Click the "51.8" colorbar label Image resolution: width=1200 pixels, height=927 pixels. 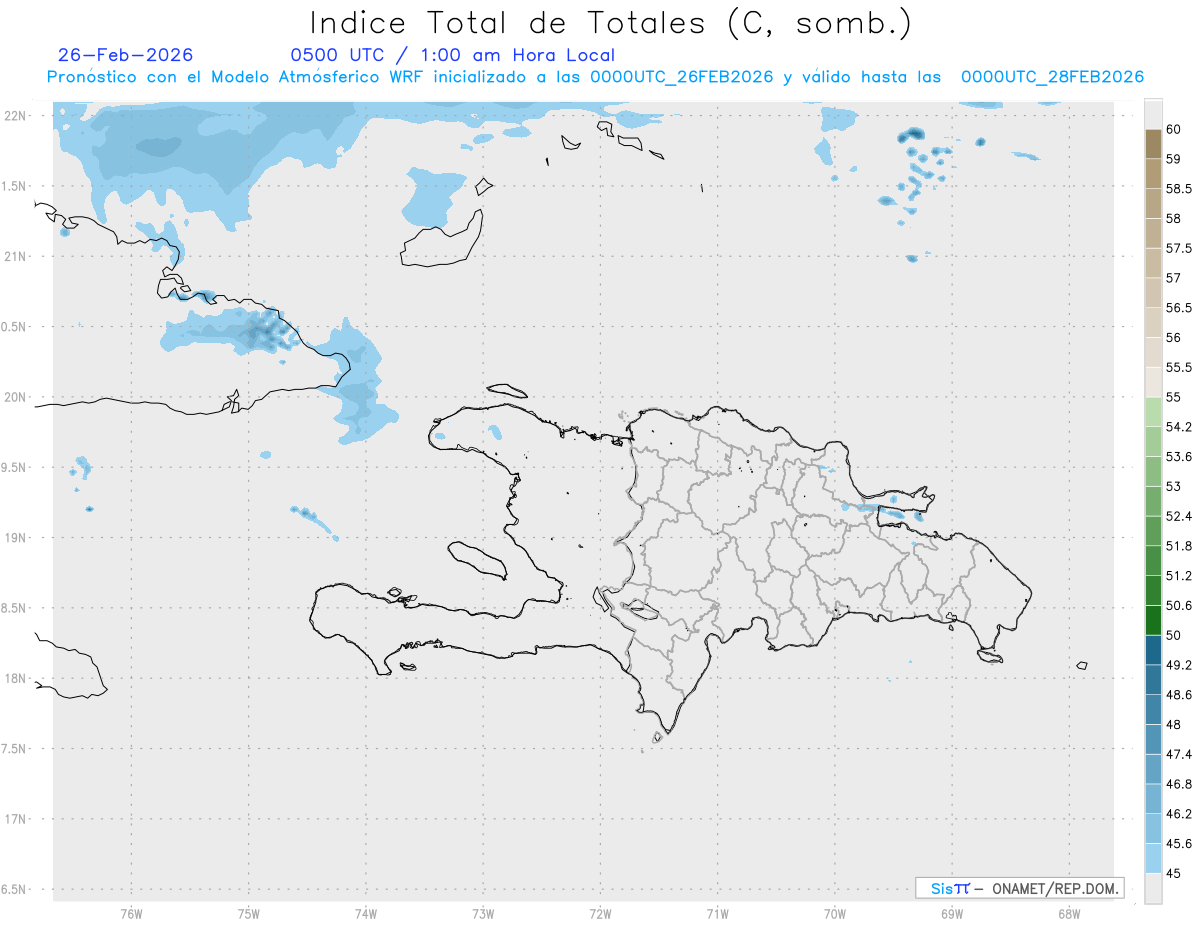pyautogui.click(x=1179, y=546)
